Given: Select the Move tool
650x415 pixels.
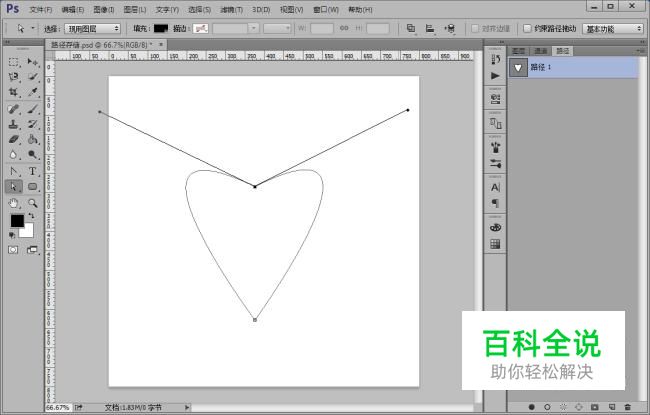Looking at the screenshot, I should [x=32, y=62].
